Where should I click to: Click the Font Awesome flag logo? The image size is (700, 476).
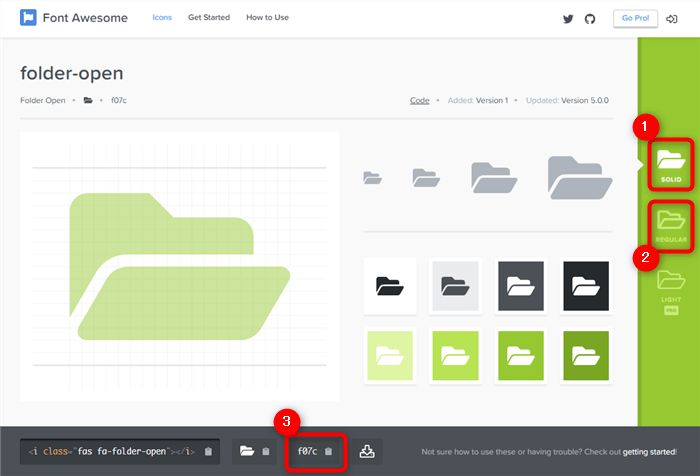[x=28, y=18]
